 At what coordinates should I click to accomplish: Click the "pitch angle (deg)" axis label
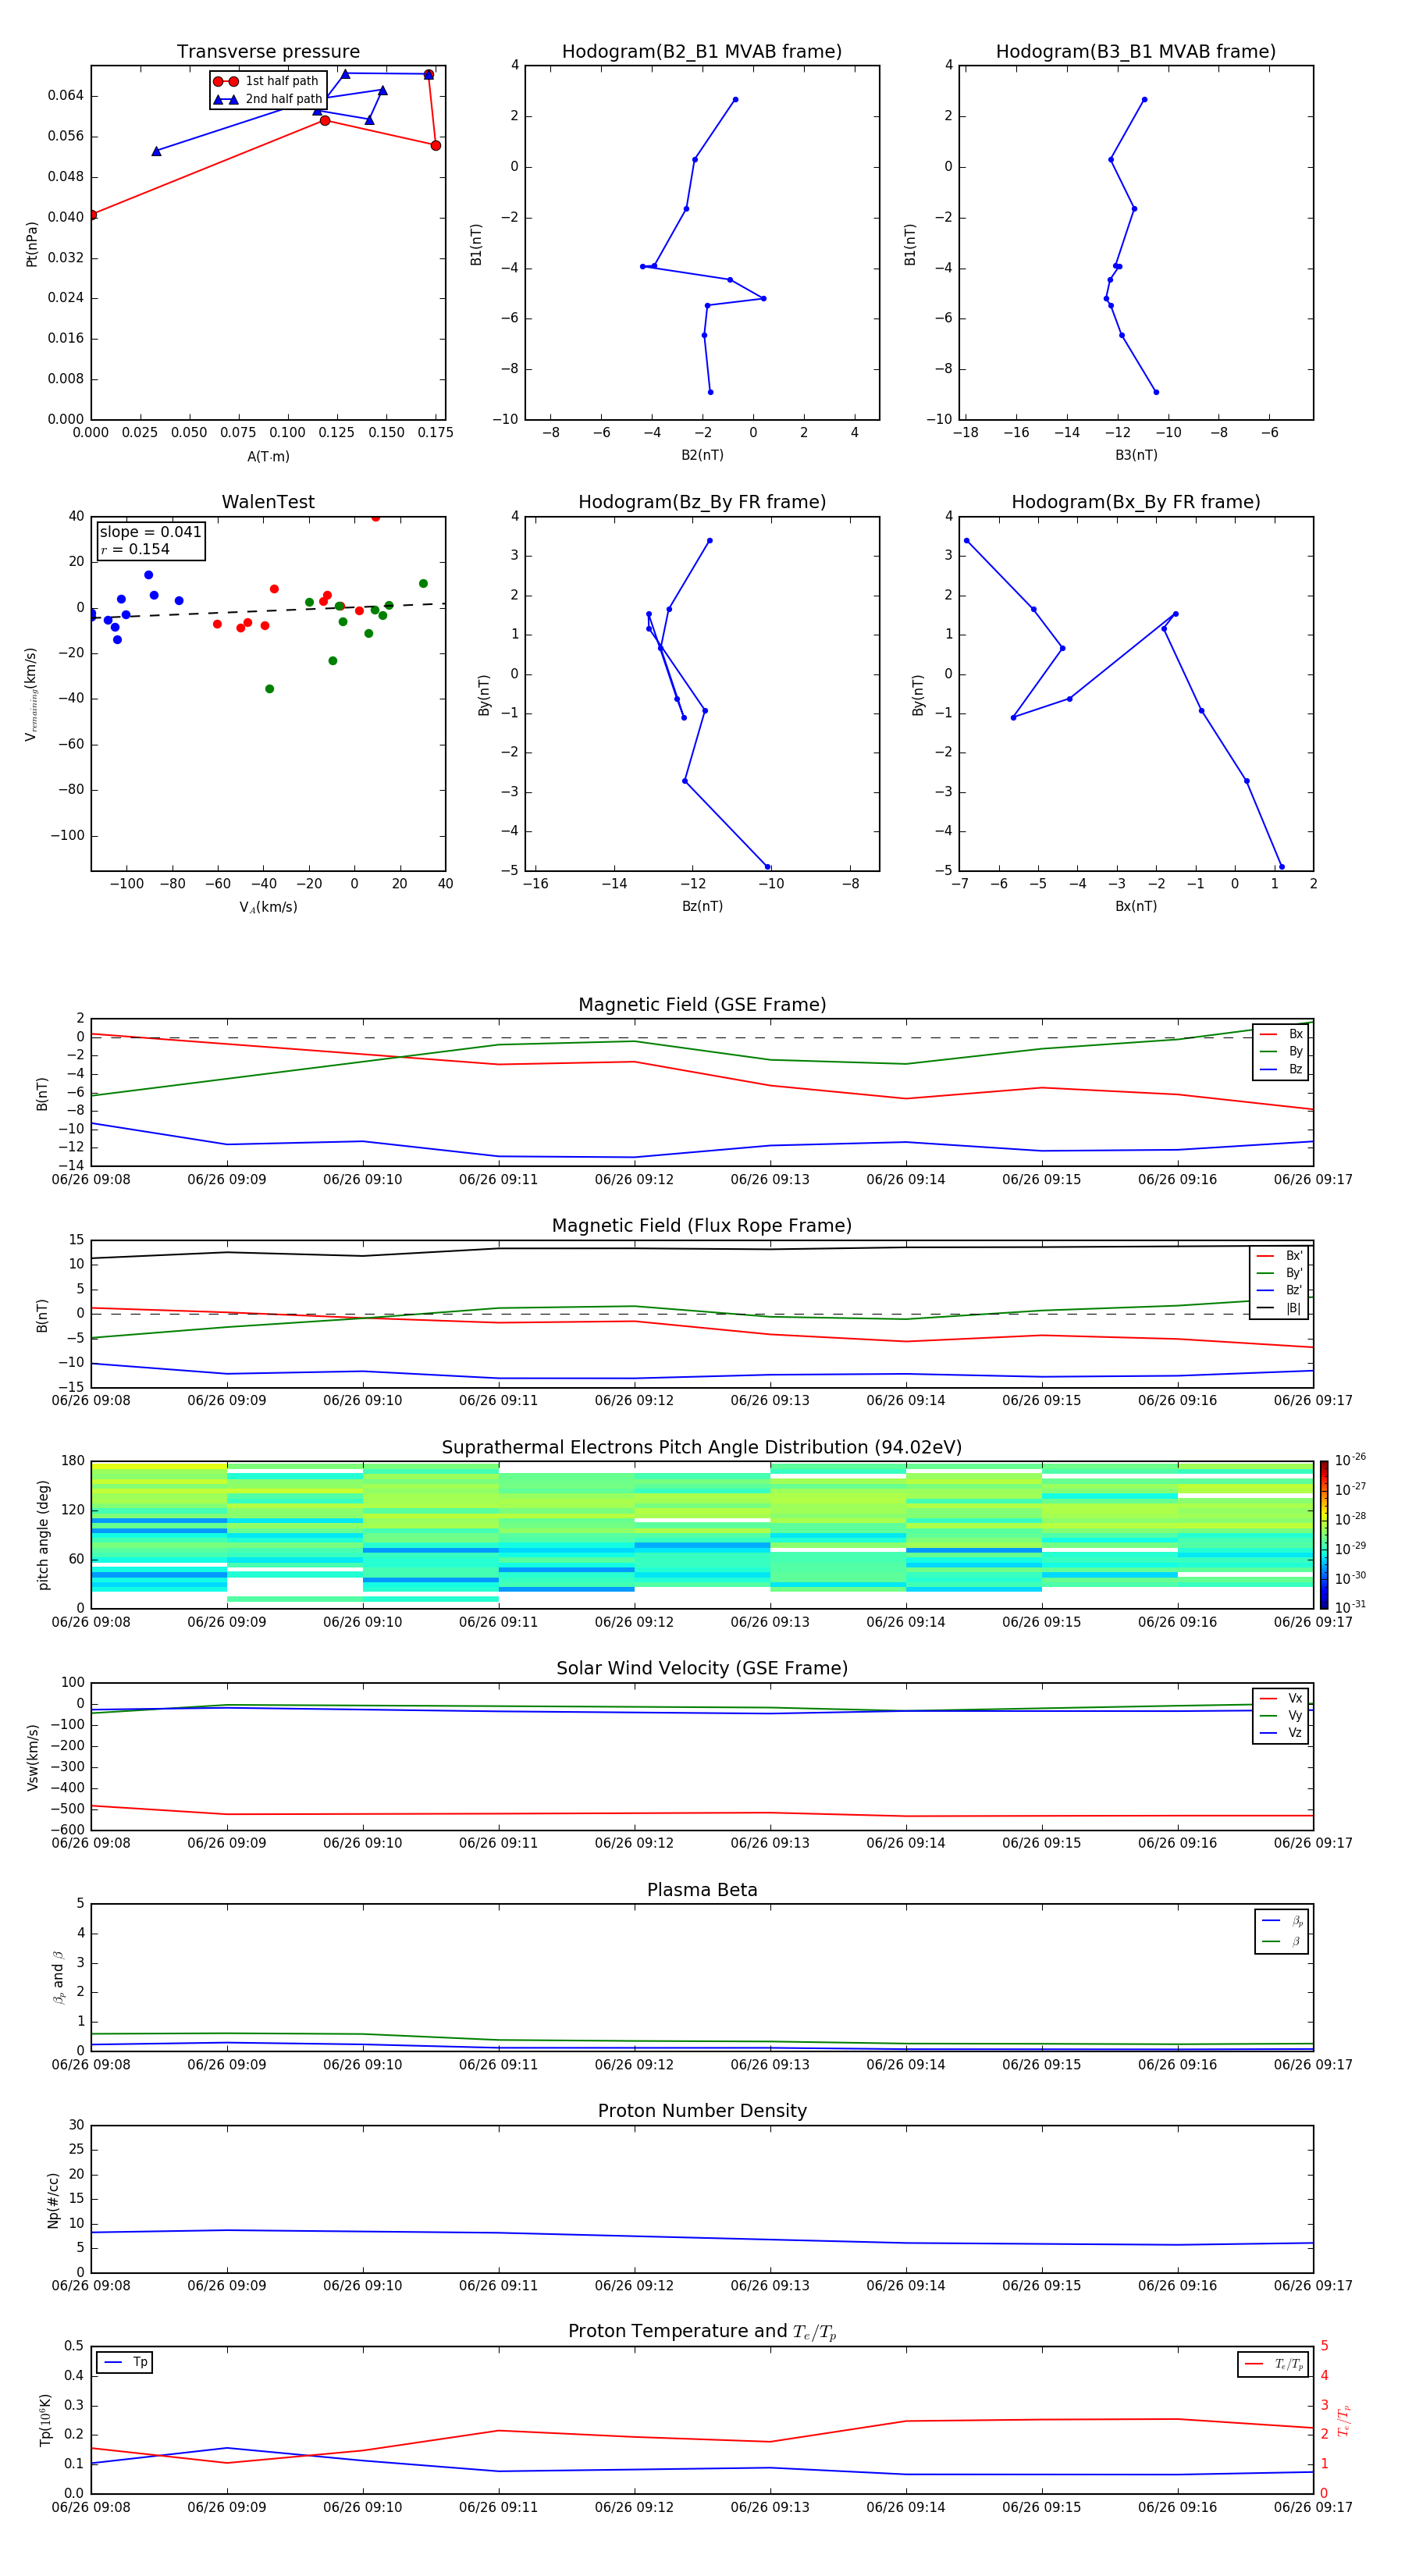pyautogui.click(x=43, y=1535)
